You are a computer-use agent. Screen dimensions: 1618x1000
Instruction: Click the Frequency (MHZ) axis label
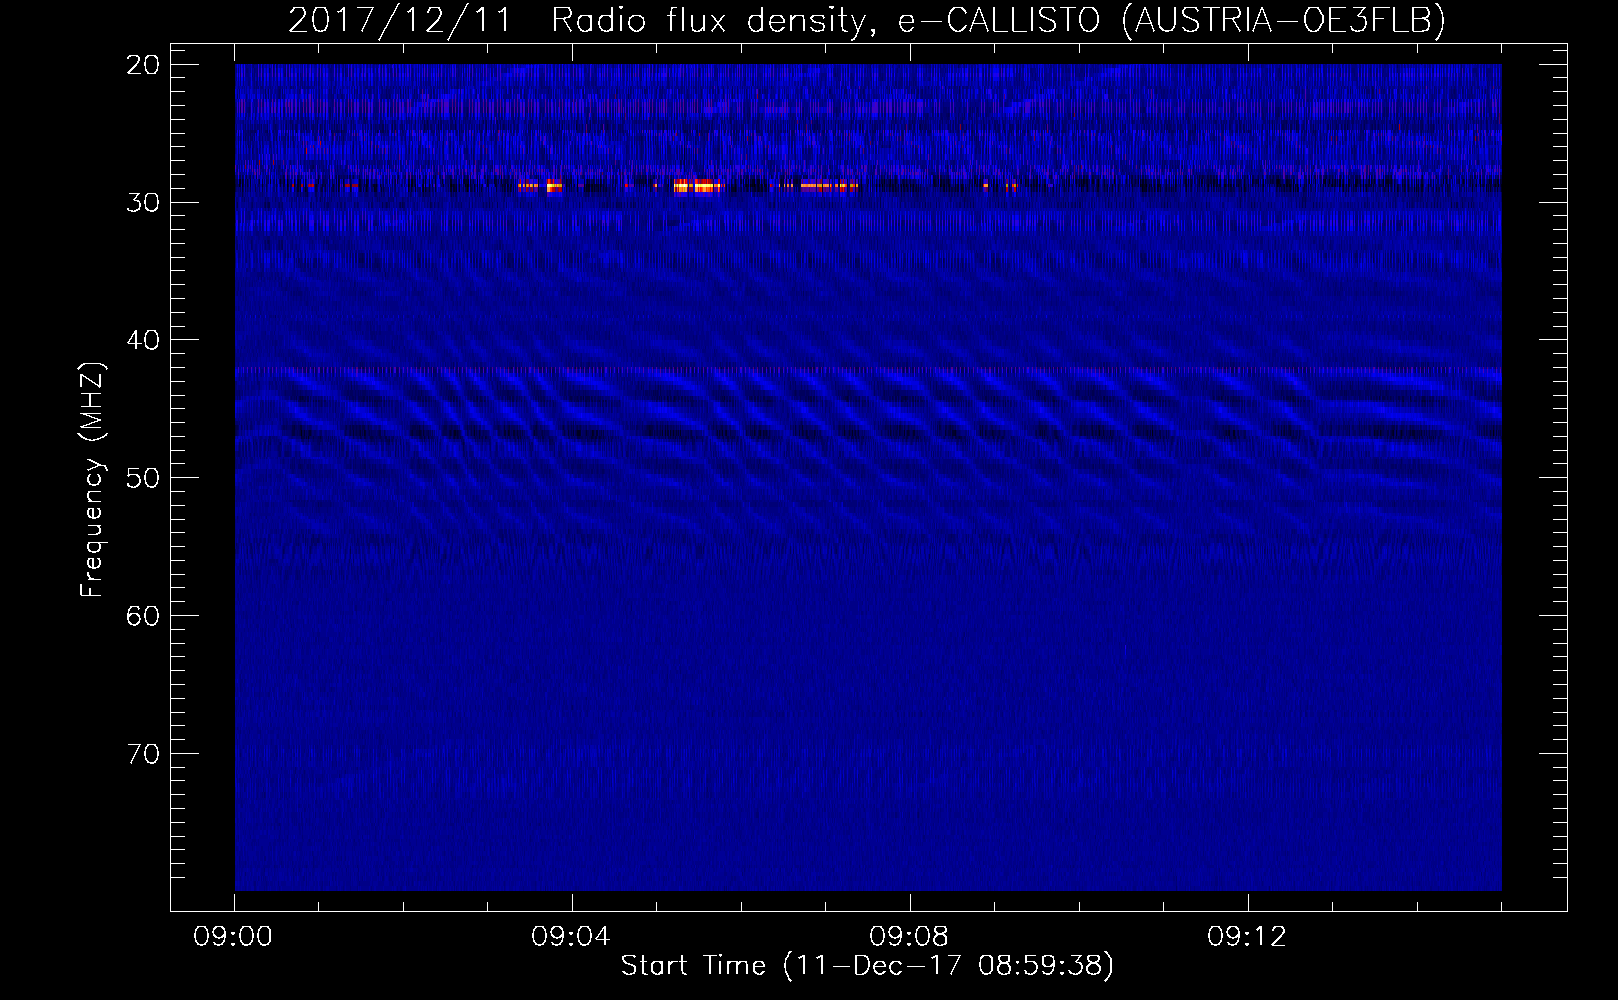pyautogui.click(x=91, y=480)
